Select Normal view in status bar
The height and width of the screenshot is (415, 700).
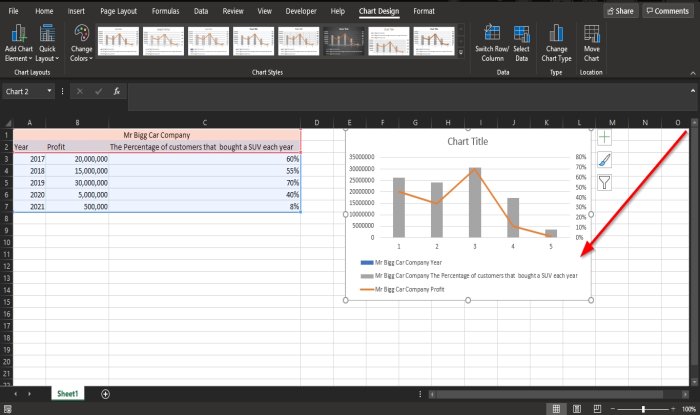[557, 408]
